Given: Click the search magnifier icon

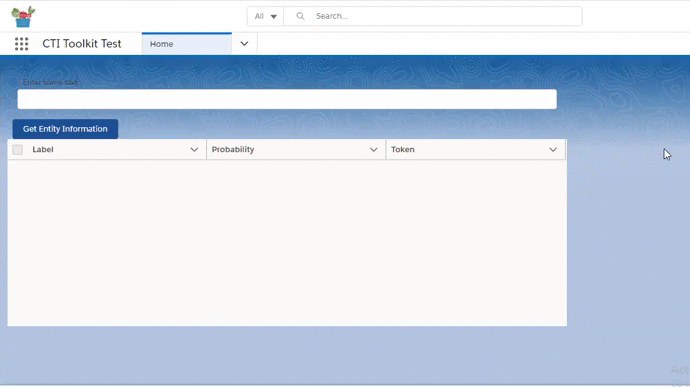Looking at the screenshot, I should click(x=300, y=16).
